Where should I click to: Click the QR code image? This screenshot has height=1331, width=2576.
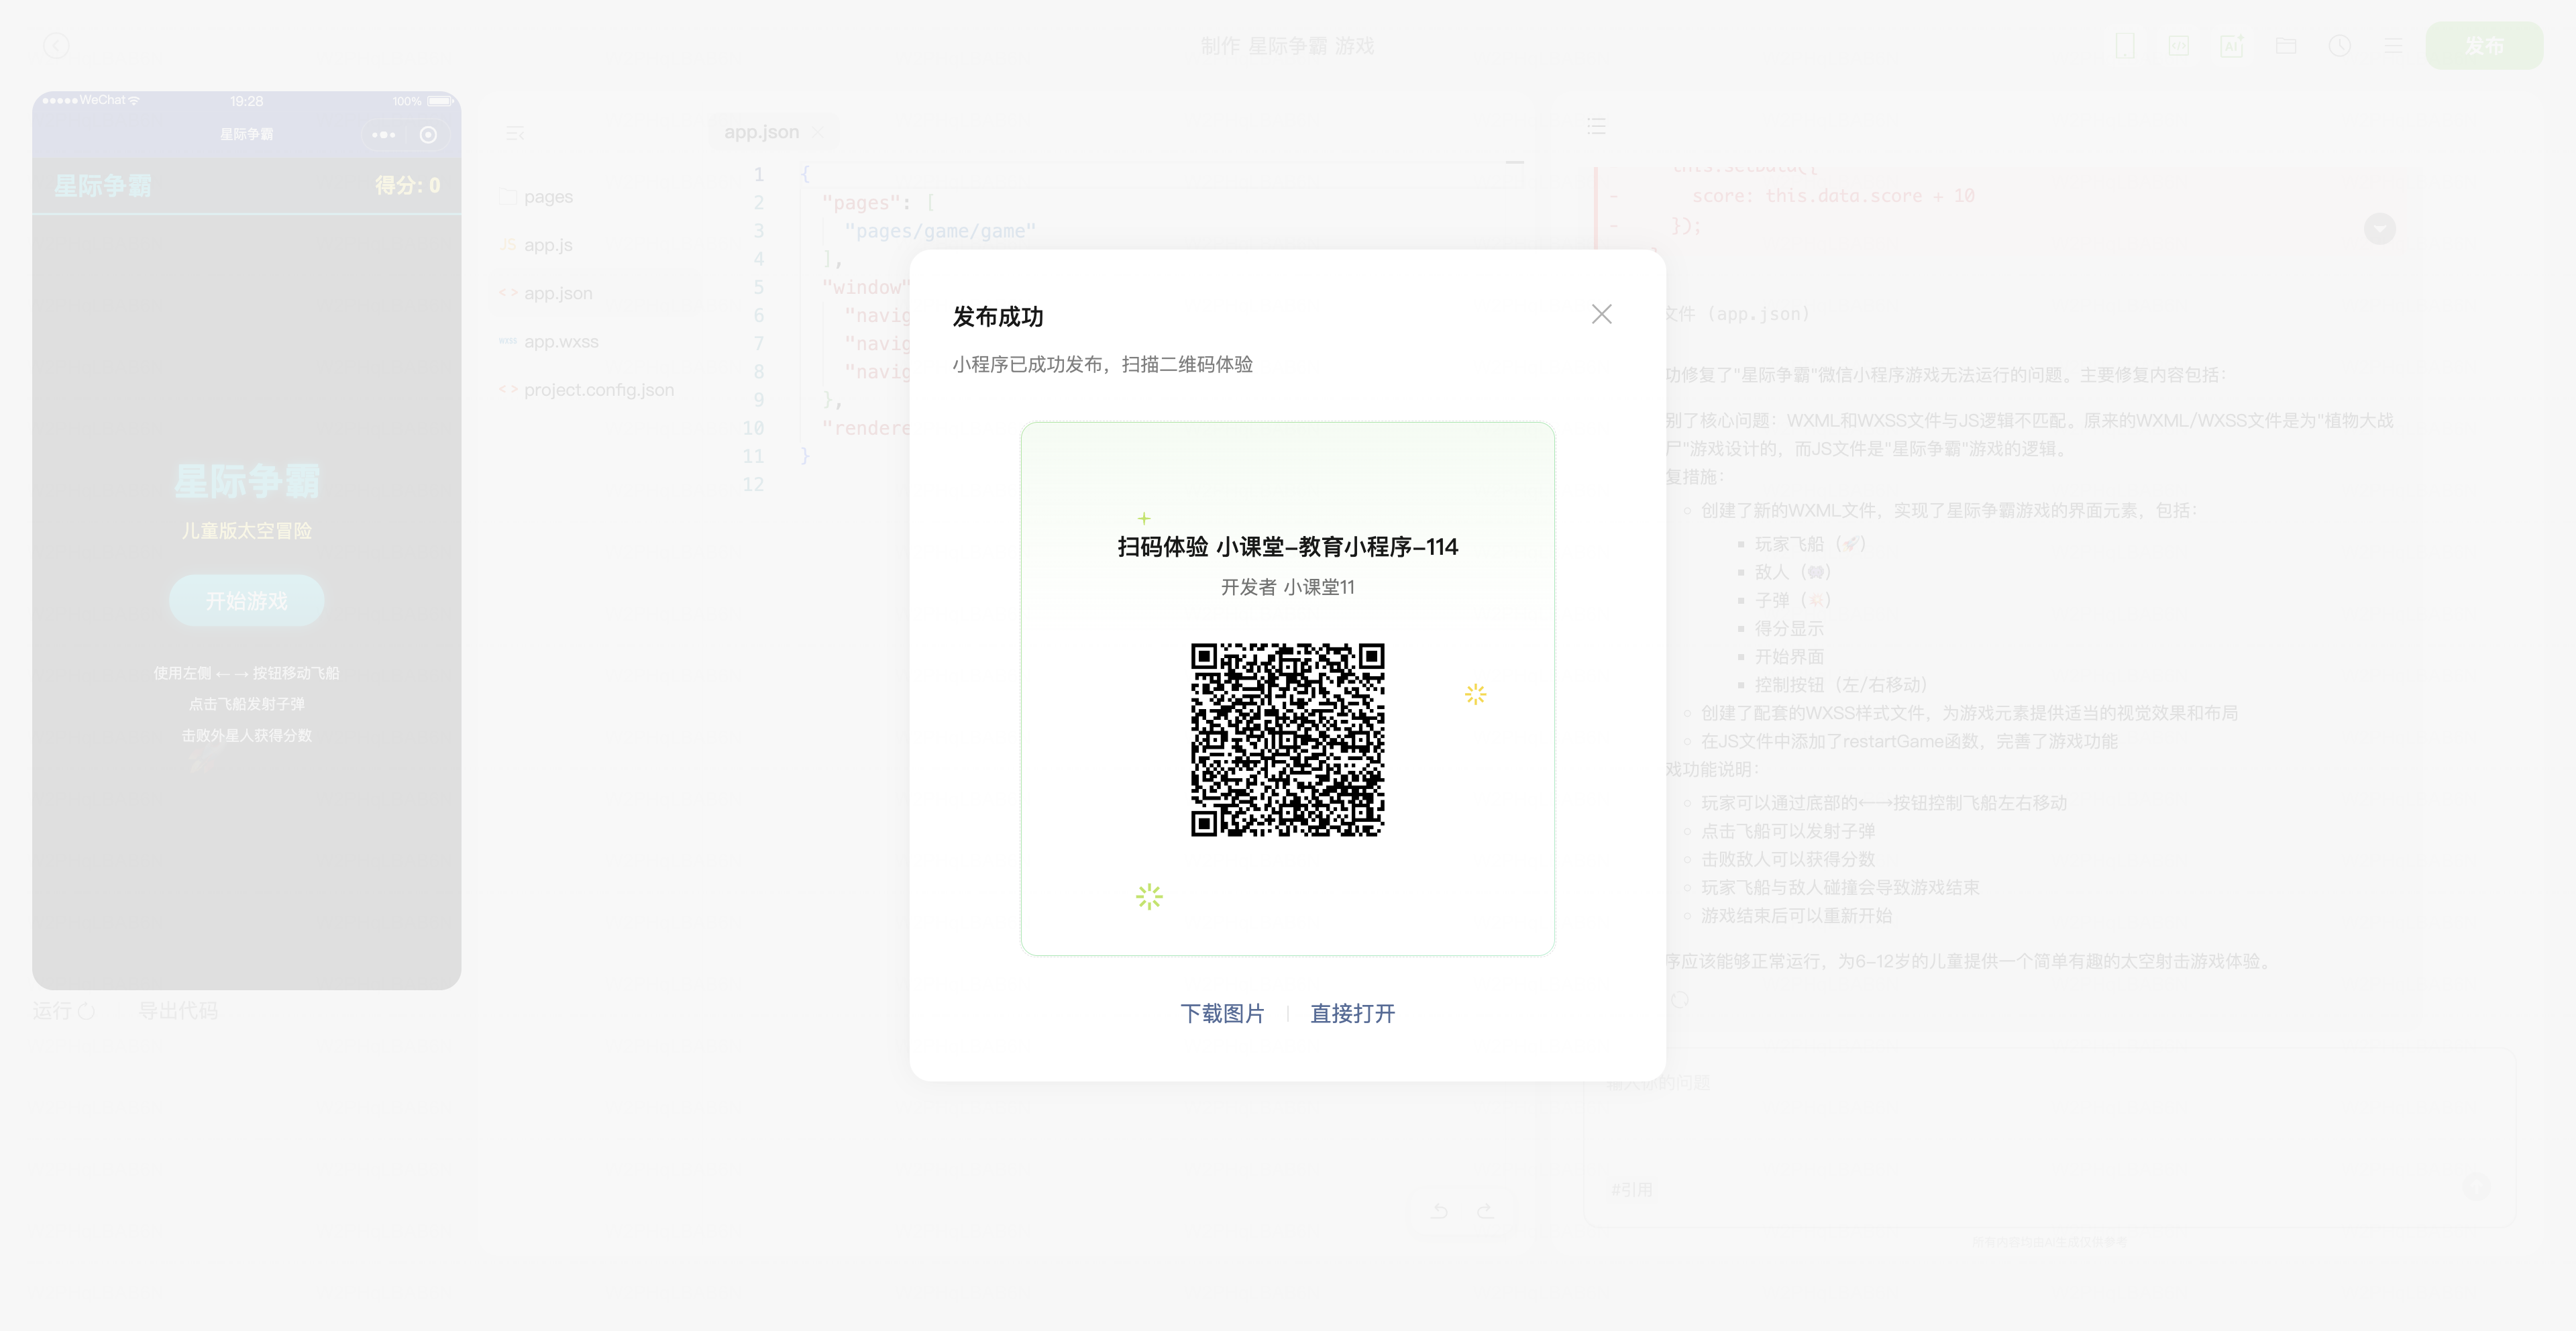(x=1287, y=740)
